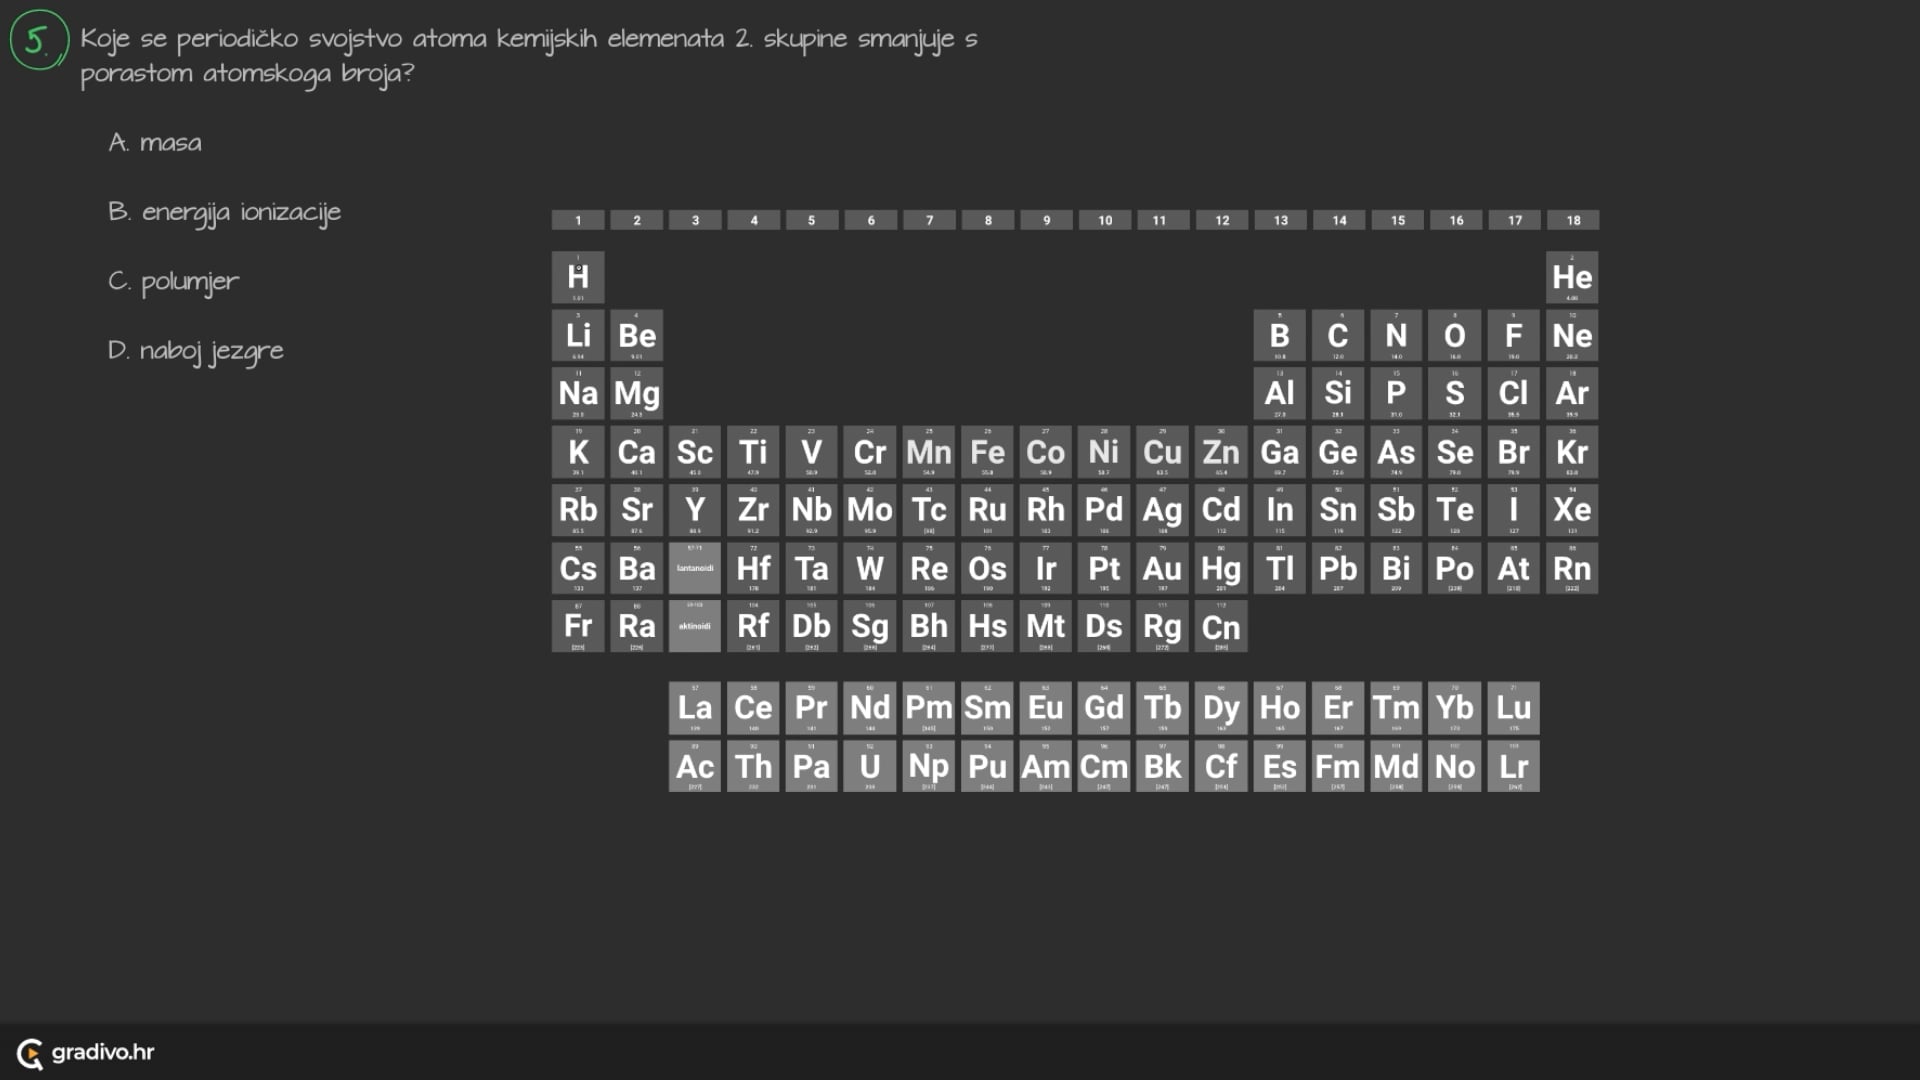1920x1080 pixels.
Task: Select the potassium K tile
Action: point(578,452)
